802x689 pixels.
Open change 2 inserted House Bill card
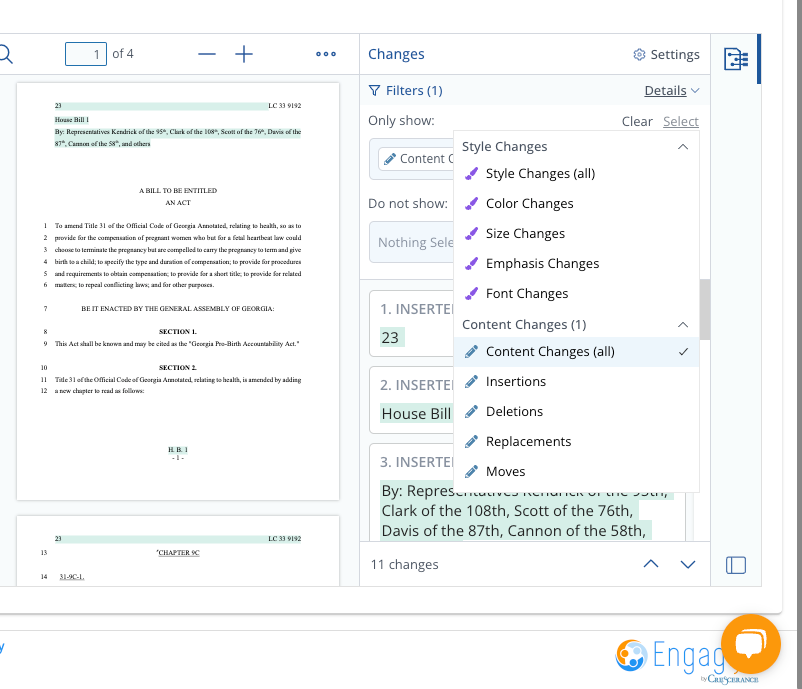click(x=412, y=400)
